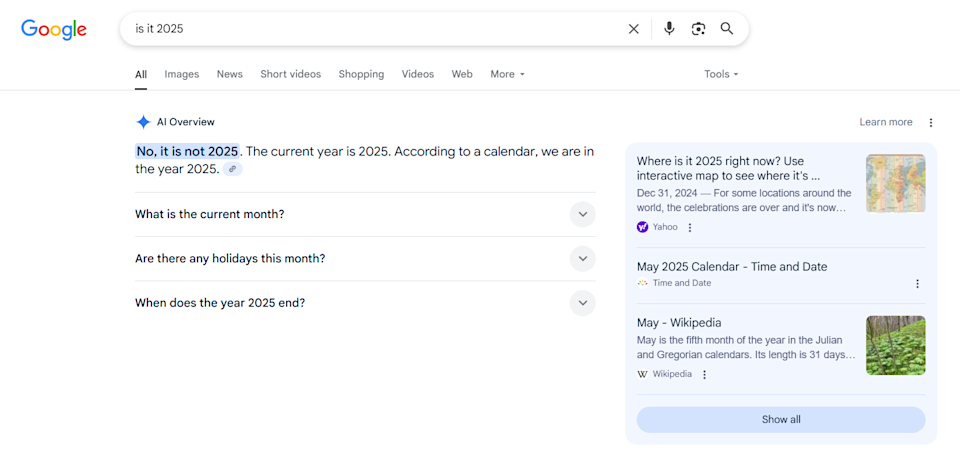Click the search input field
Screen dimensions: 960x458
click(x=373, y=29)
